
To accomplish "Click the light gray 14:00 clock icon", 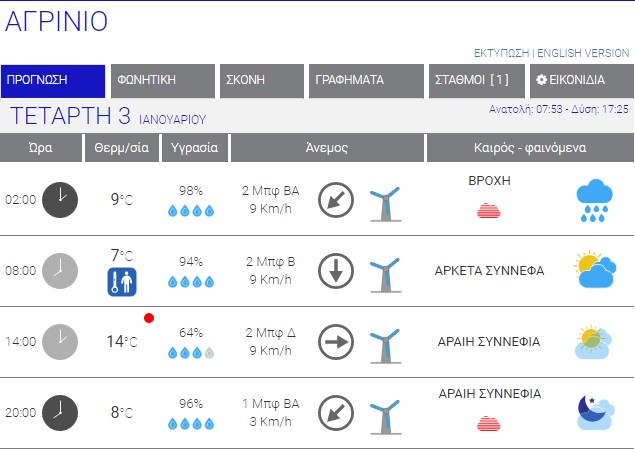I will click(60, 341).
